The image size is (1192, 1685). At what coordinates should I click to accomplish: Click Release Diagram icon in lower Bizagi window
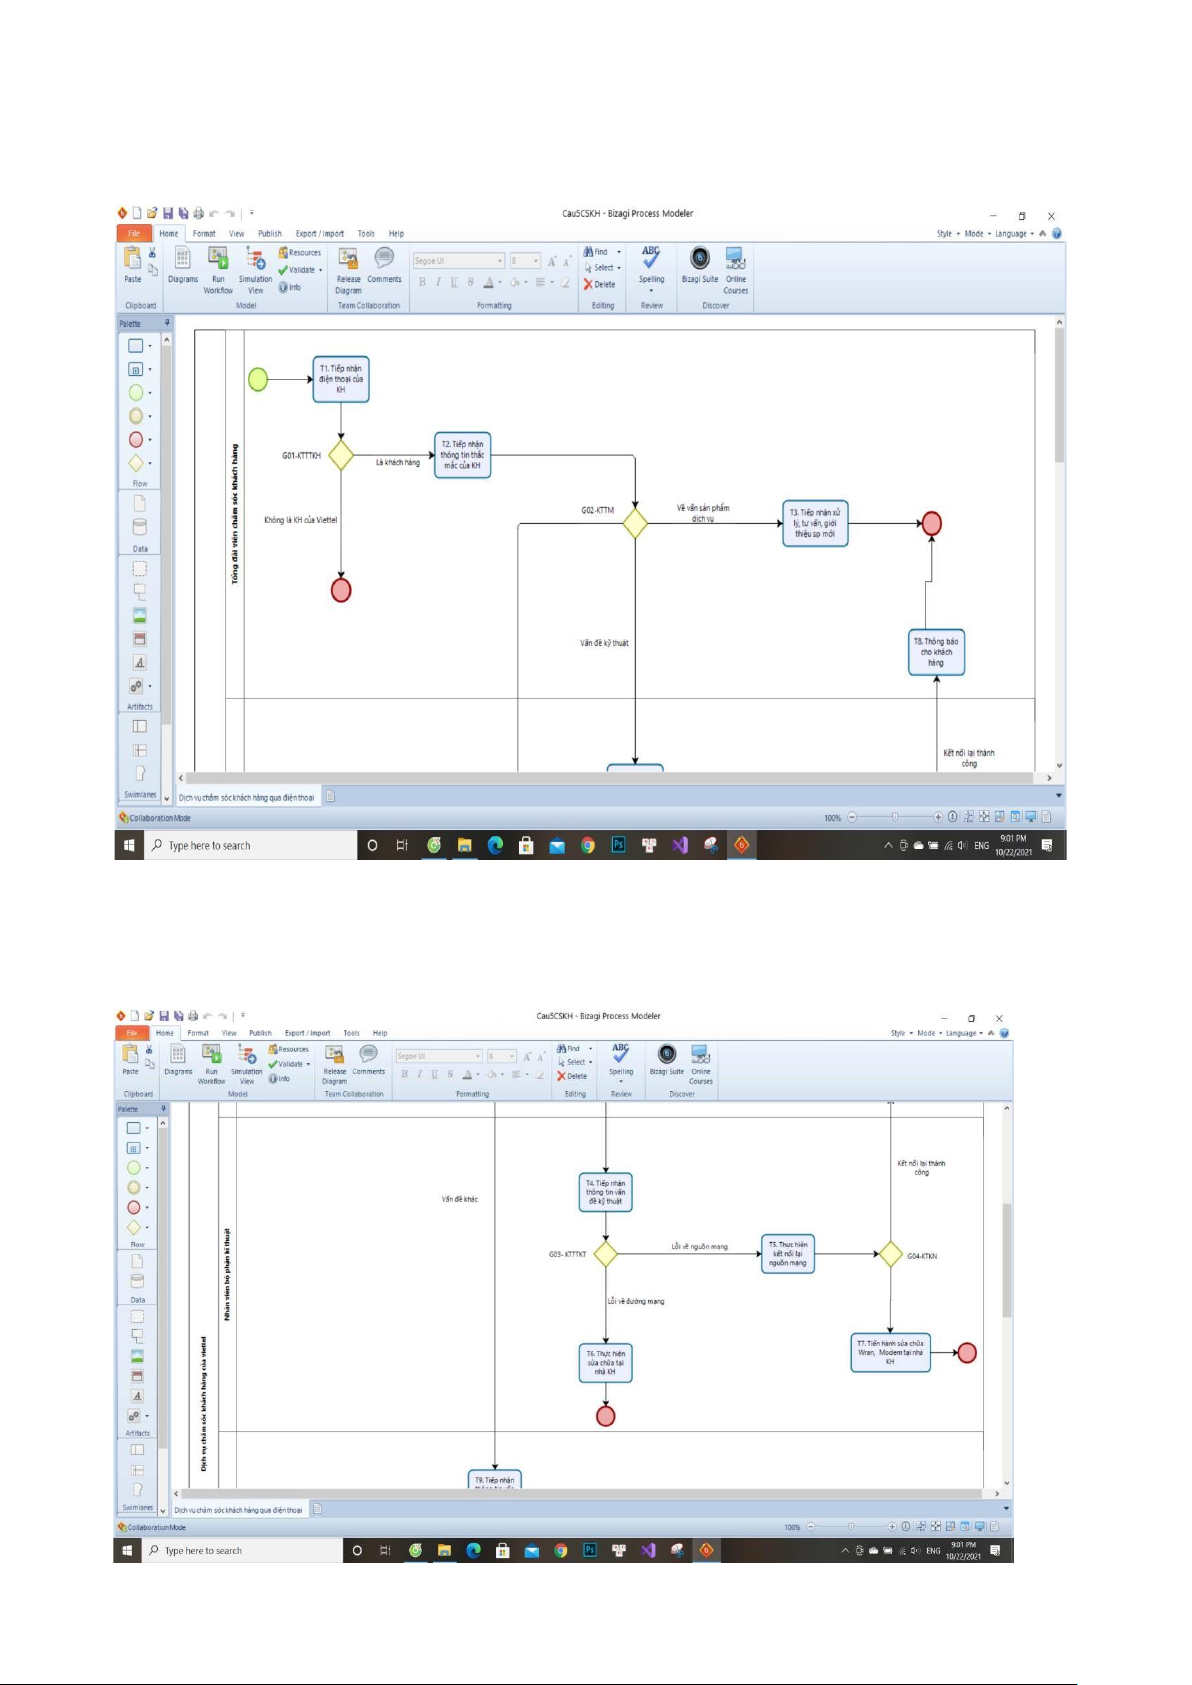[335, 1054]
